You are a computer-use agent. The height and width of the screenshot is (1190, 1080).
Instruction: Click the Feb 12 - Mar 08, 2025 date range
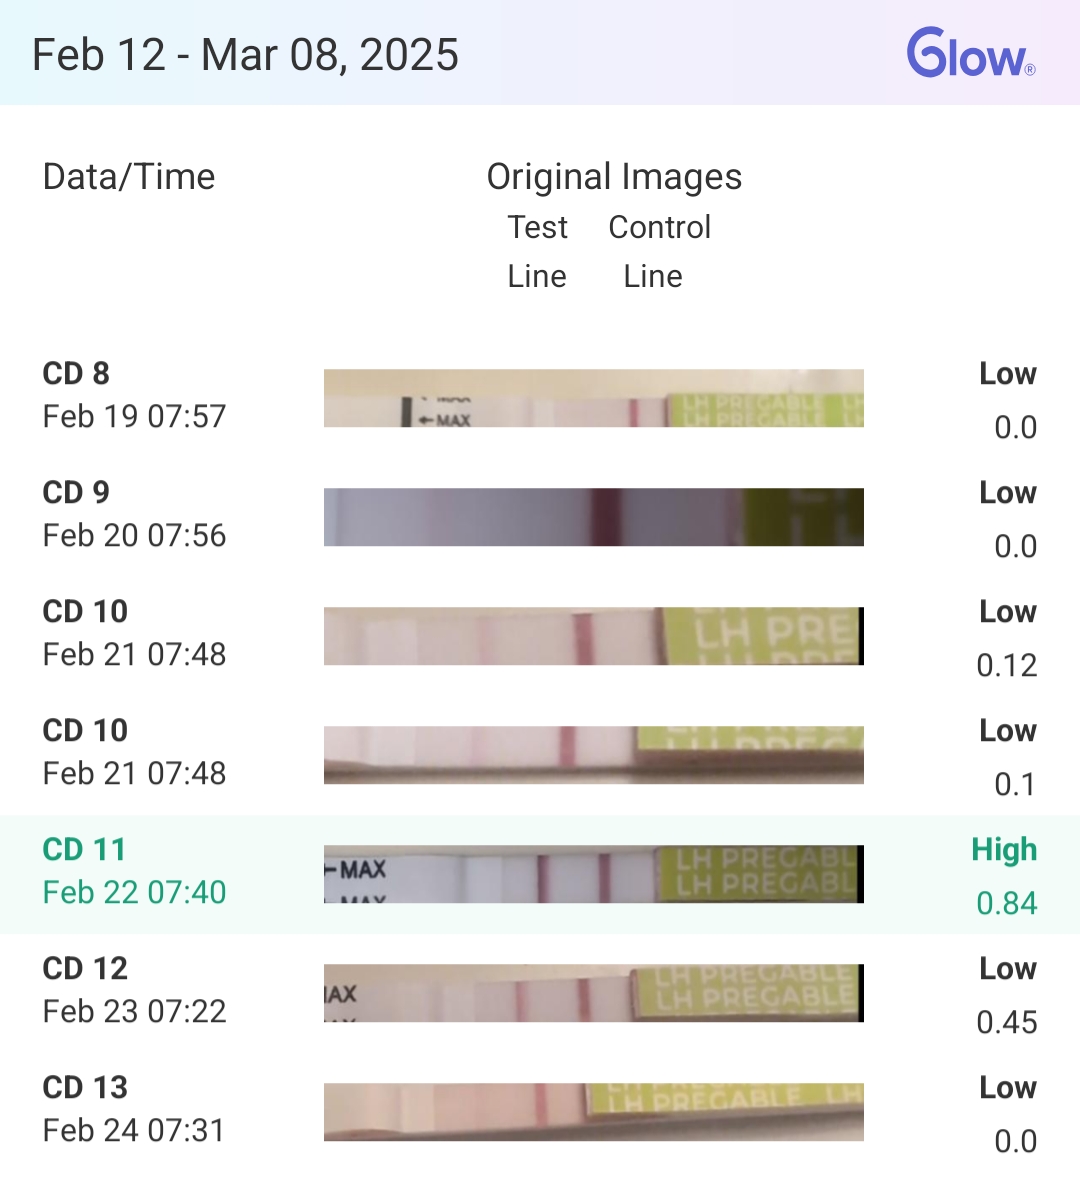pos(245,55)
